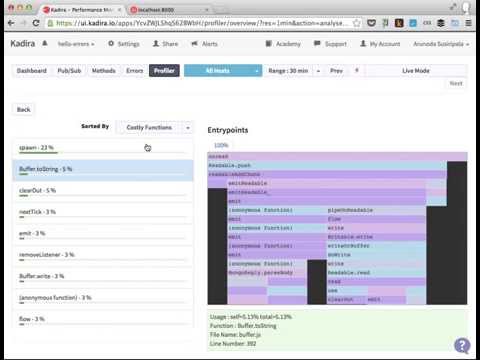Click the Prev button
This screenshot has width=480, height=360.
tap(336, 71)
